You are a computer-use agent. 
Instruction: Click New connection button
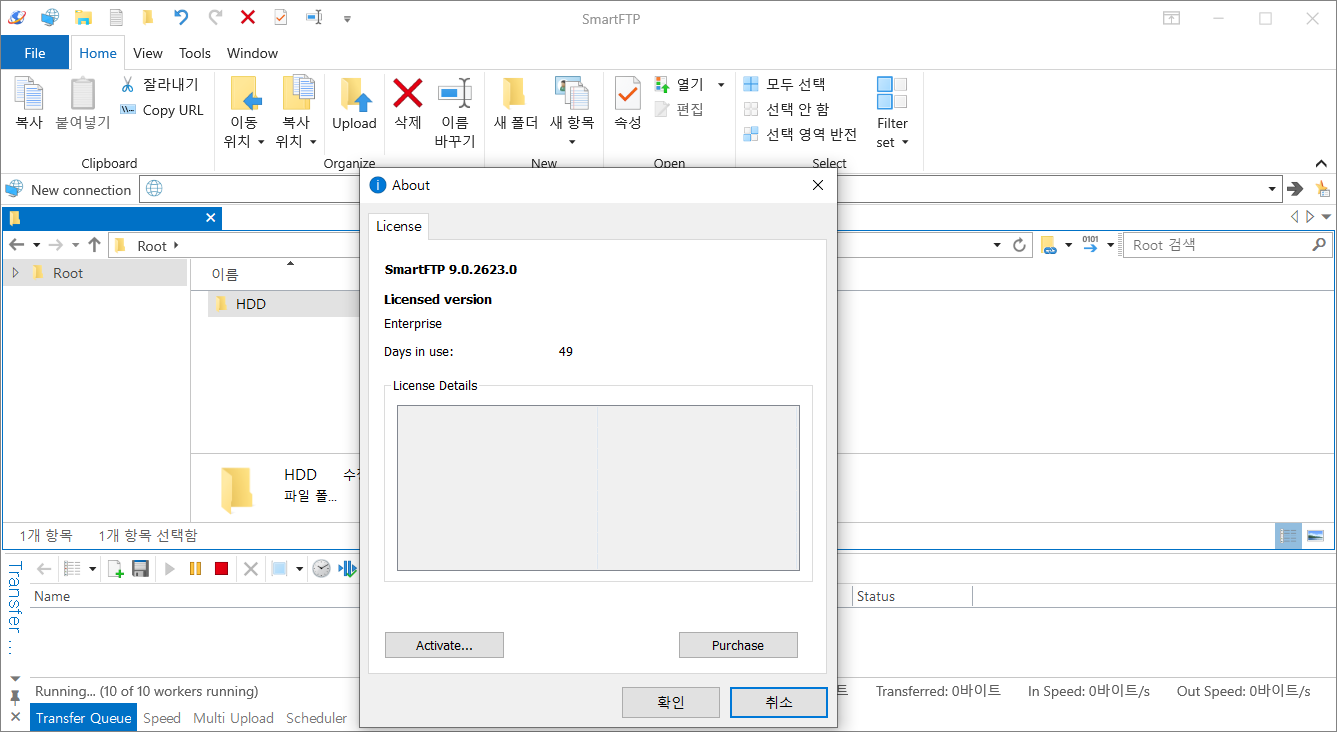tap(69, 189)
